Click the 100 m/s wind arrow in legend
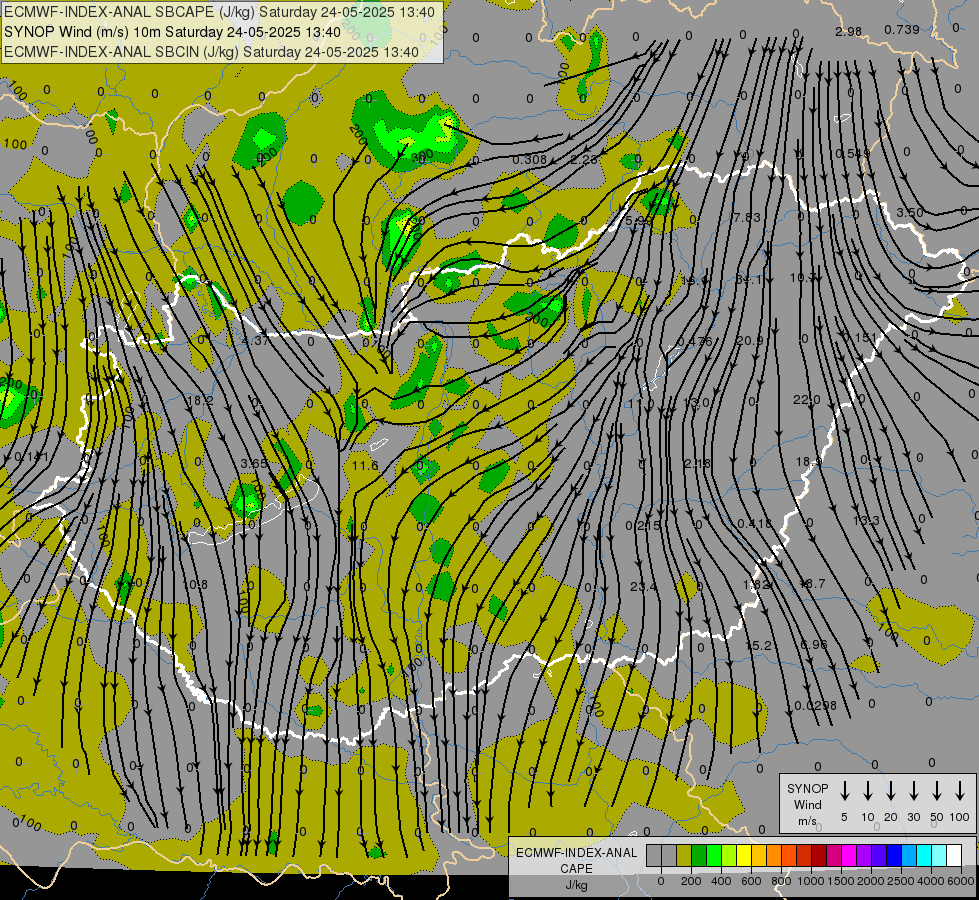 tap(960, 790)
